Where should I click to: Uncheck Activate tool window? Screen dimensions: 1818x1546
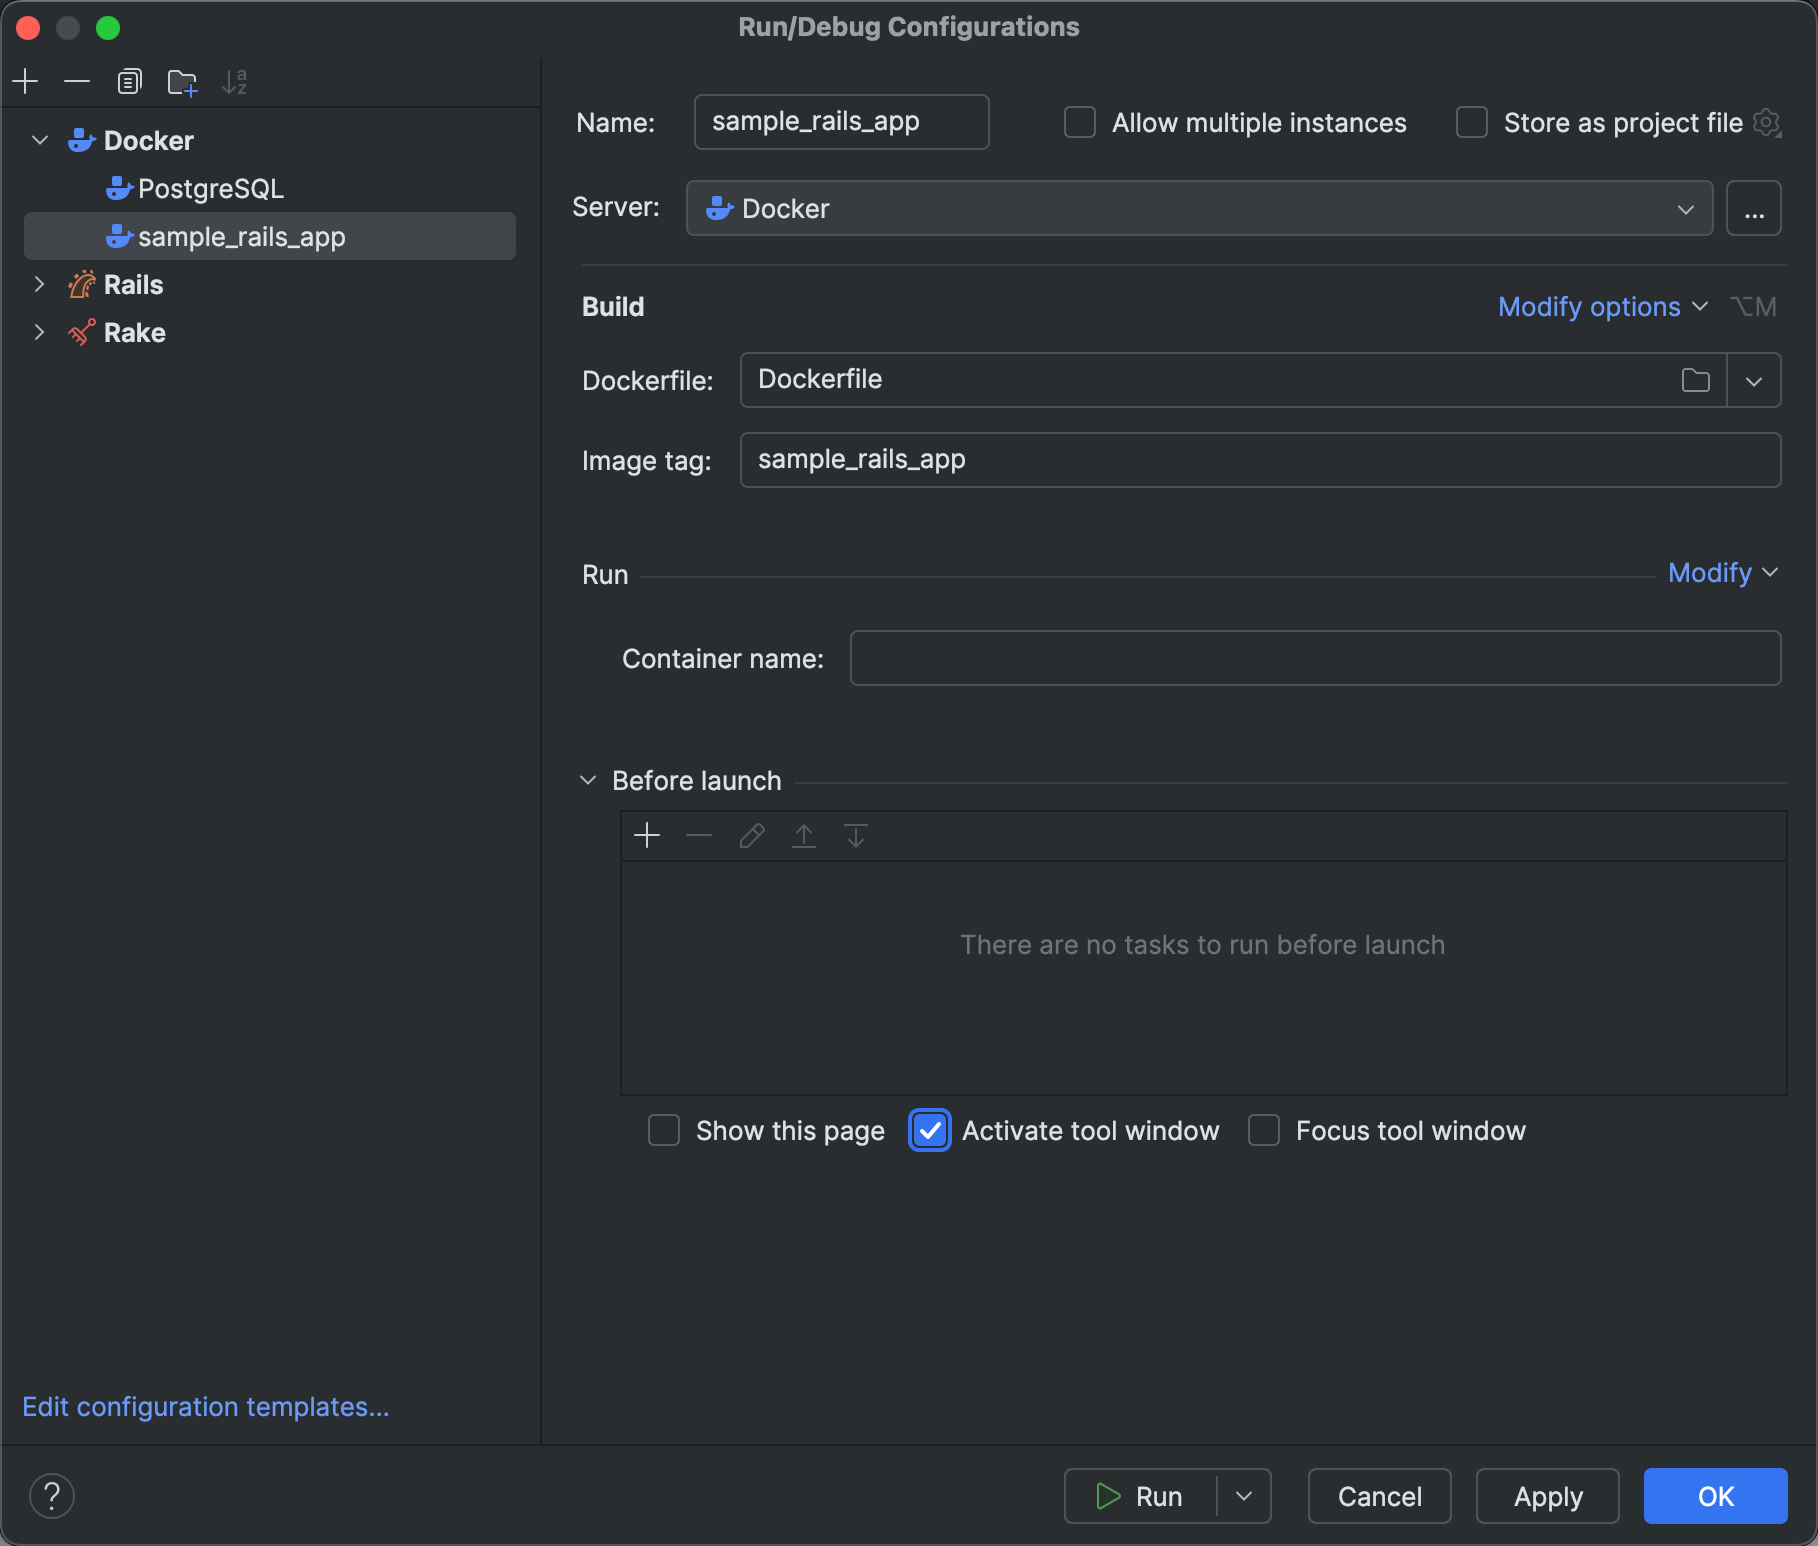point(930,1131)
